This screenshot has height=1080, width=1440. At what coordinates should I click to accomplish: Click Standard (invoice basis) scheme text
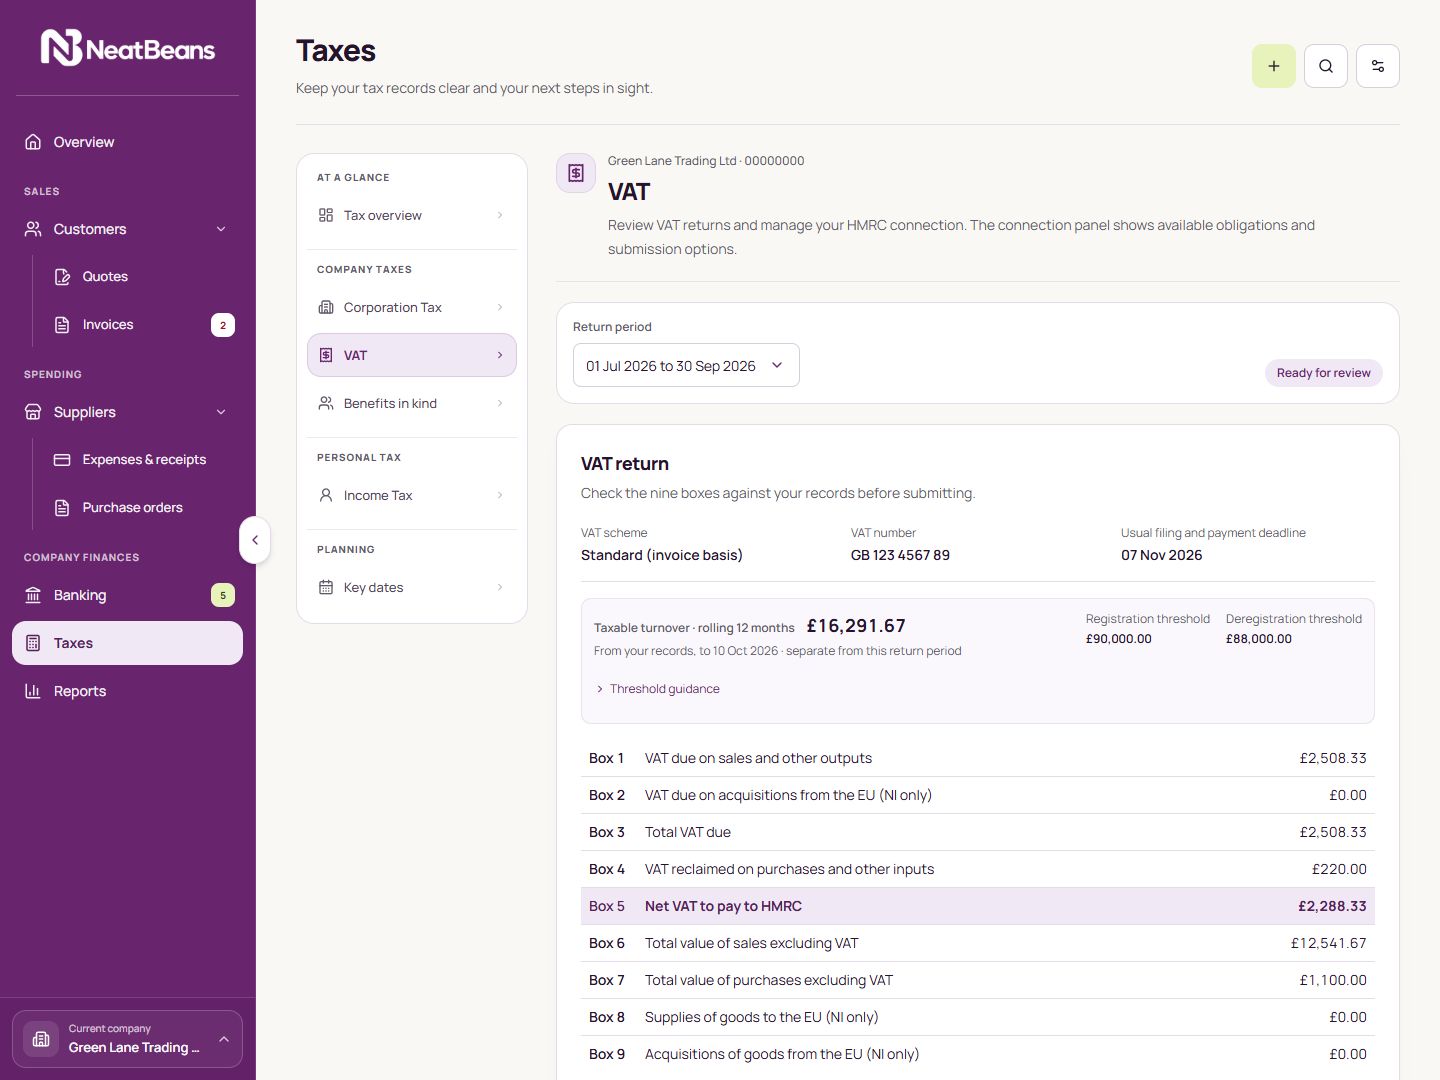pyautogui.click(x=662, y=555)
